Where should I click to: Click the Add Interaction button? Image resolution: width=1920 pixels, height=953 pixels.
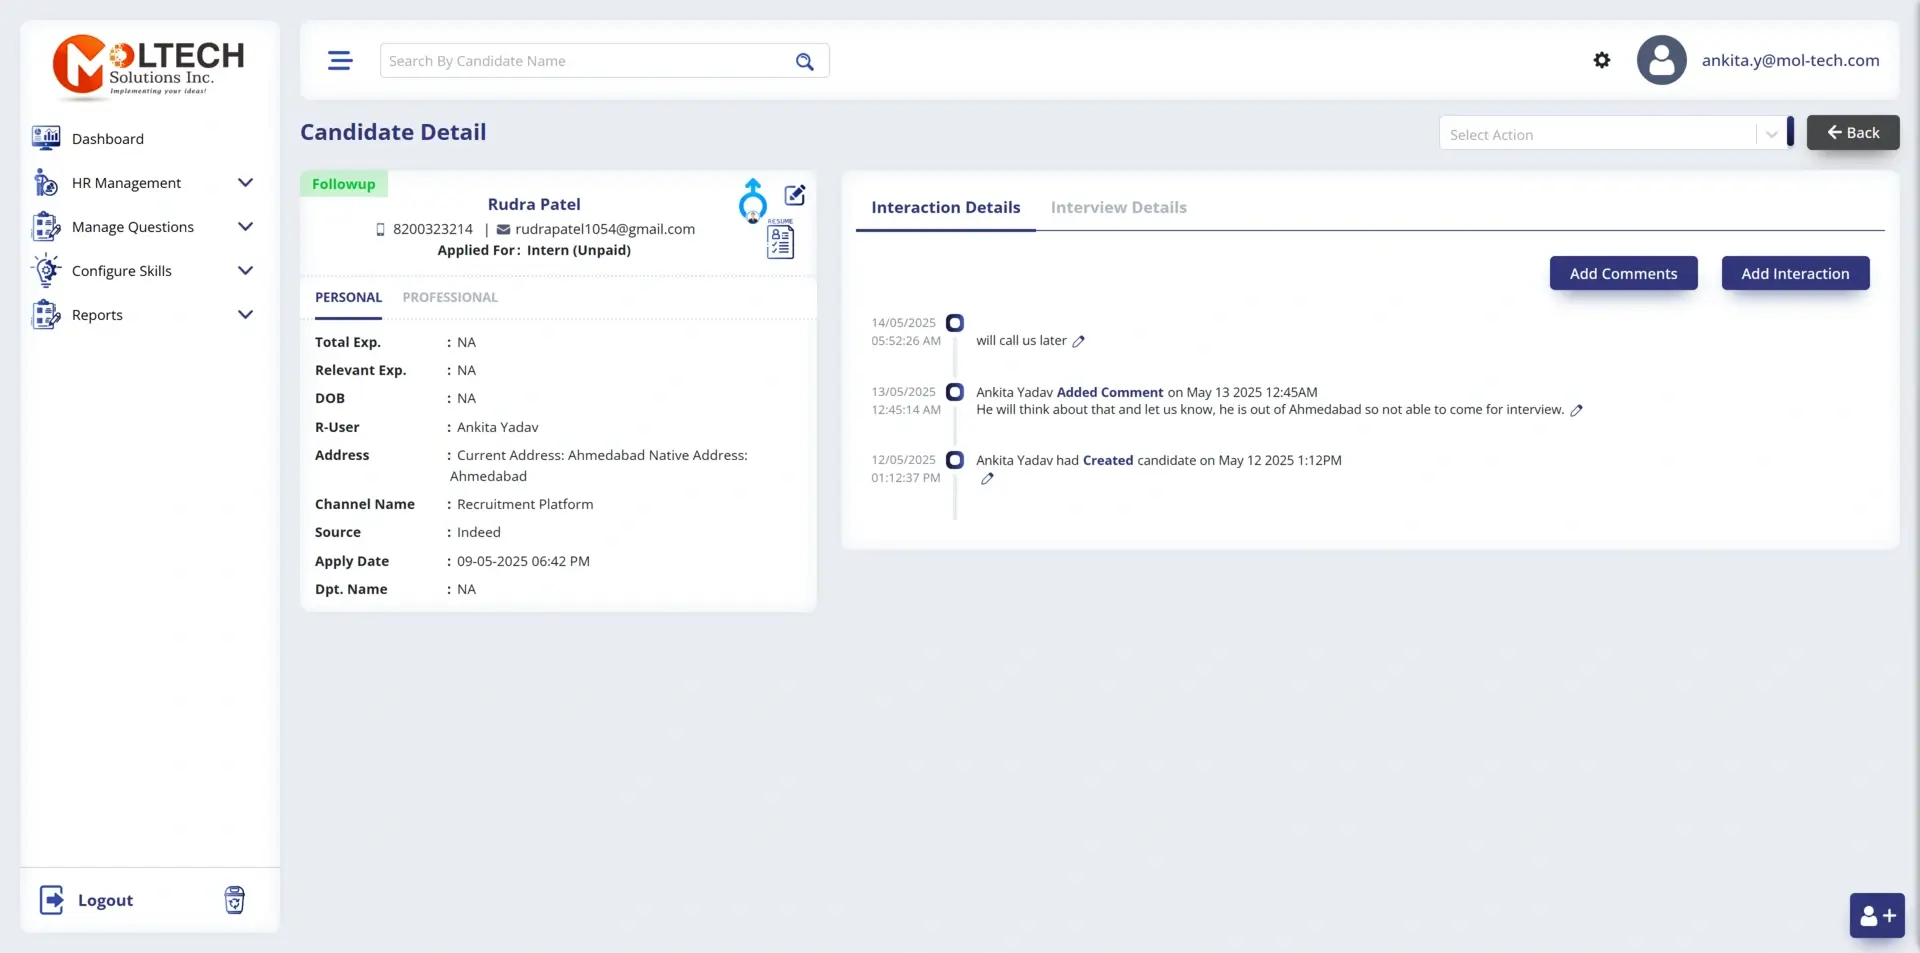point(1795,273)
